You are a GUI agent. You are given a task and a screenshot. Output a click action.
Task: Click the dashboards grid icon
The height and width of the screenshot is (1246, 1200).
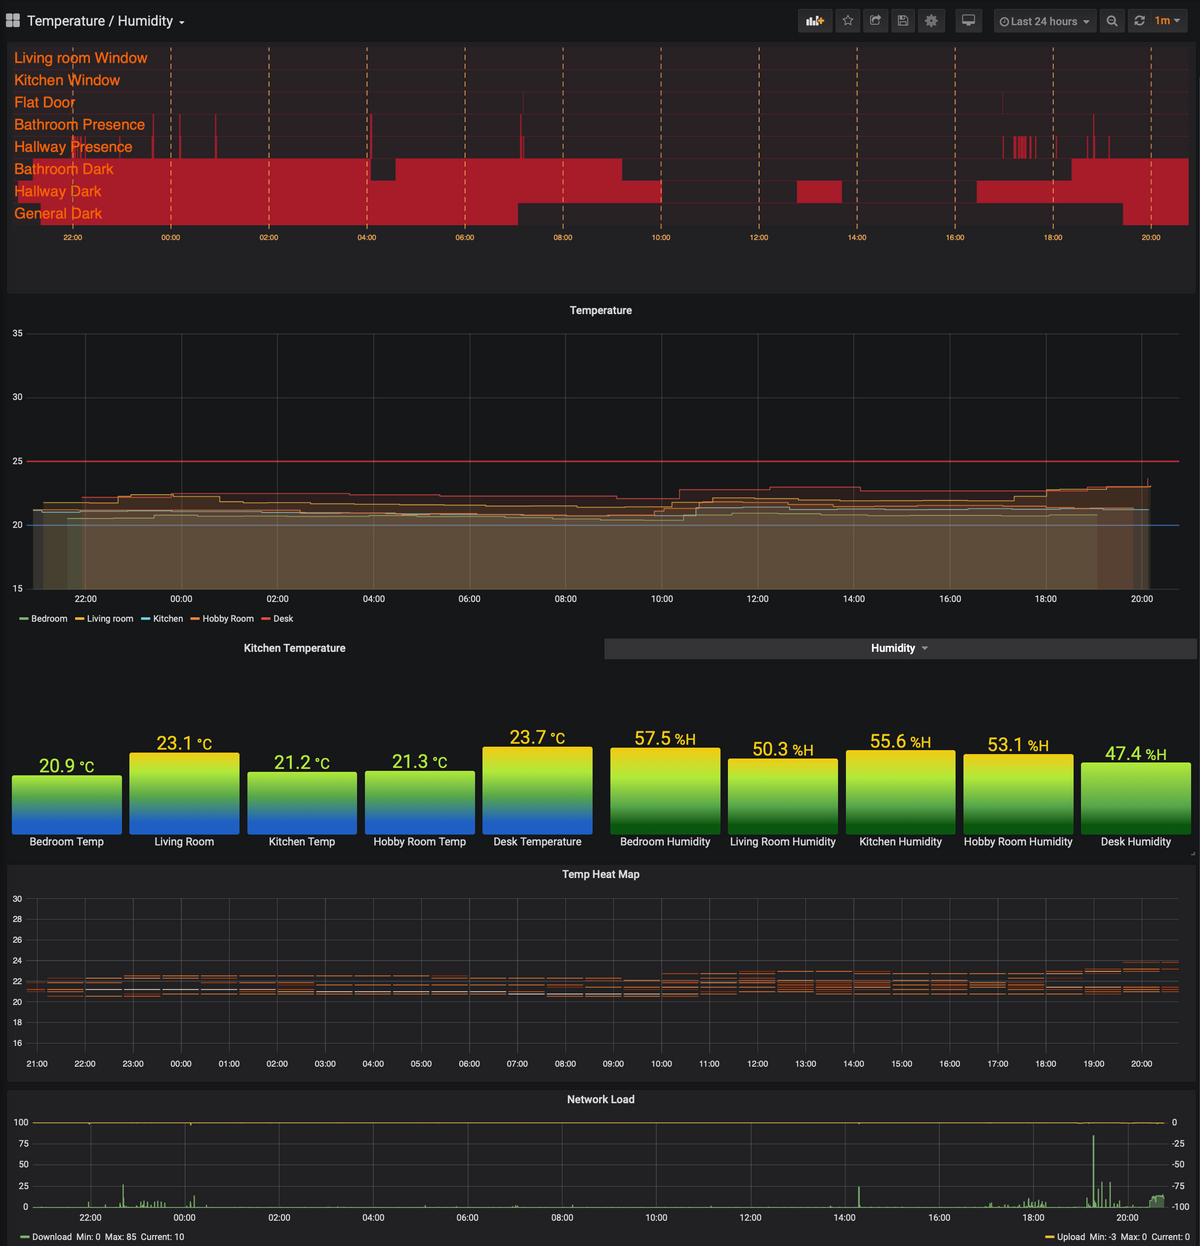coord(13,21)
